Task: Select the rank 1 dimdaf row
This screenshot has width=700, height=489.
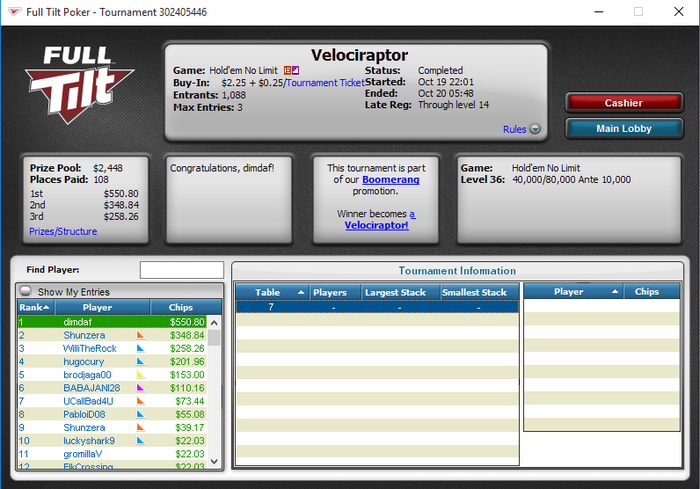Action: [x=112, y=322]
